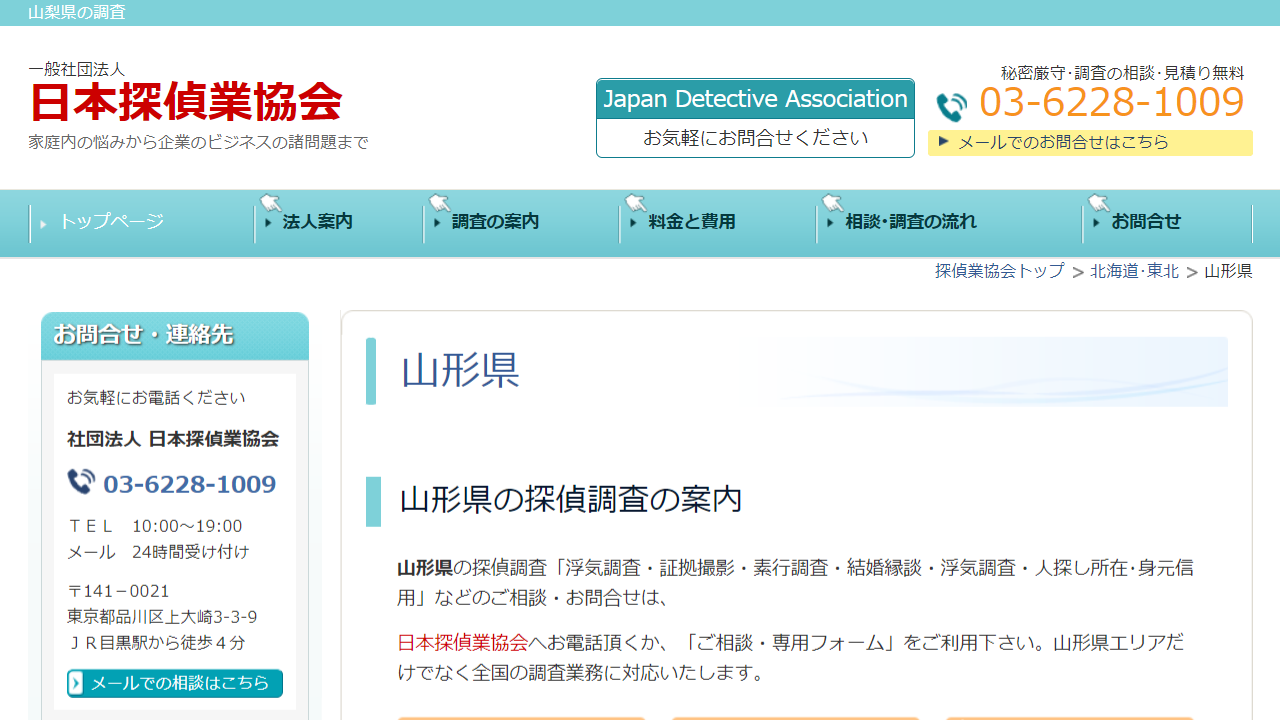Click the hand cursor icon above 相談・調査の流れ
Viewport: 1280px width, 720px height.
(x=829, y=200)
